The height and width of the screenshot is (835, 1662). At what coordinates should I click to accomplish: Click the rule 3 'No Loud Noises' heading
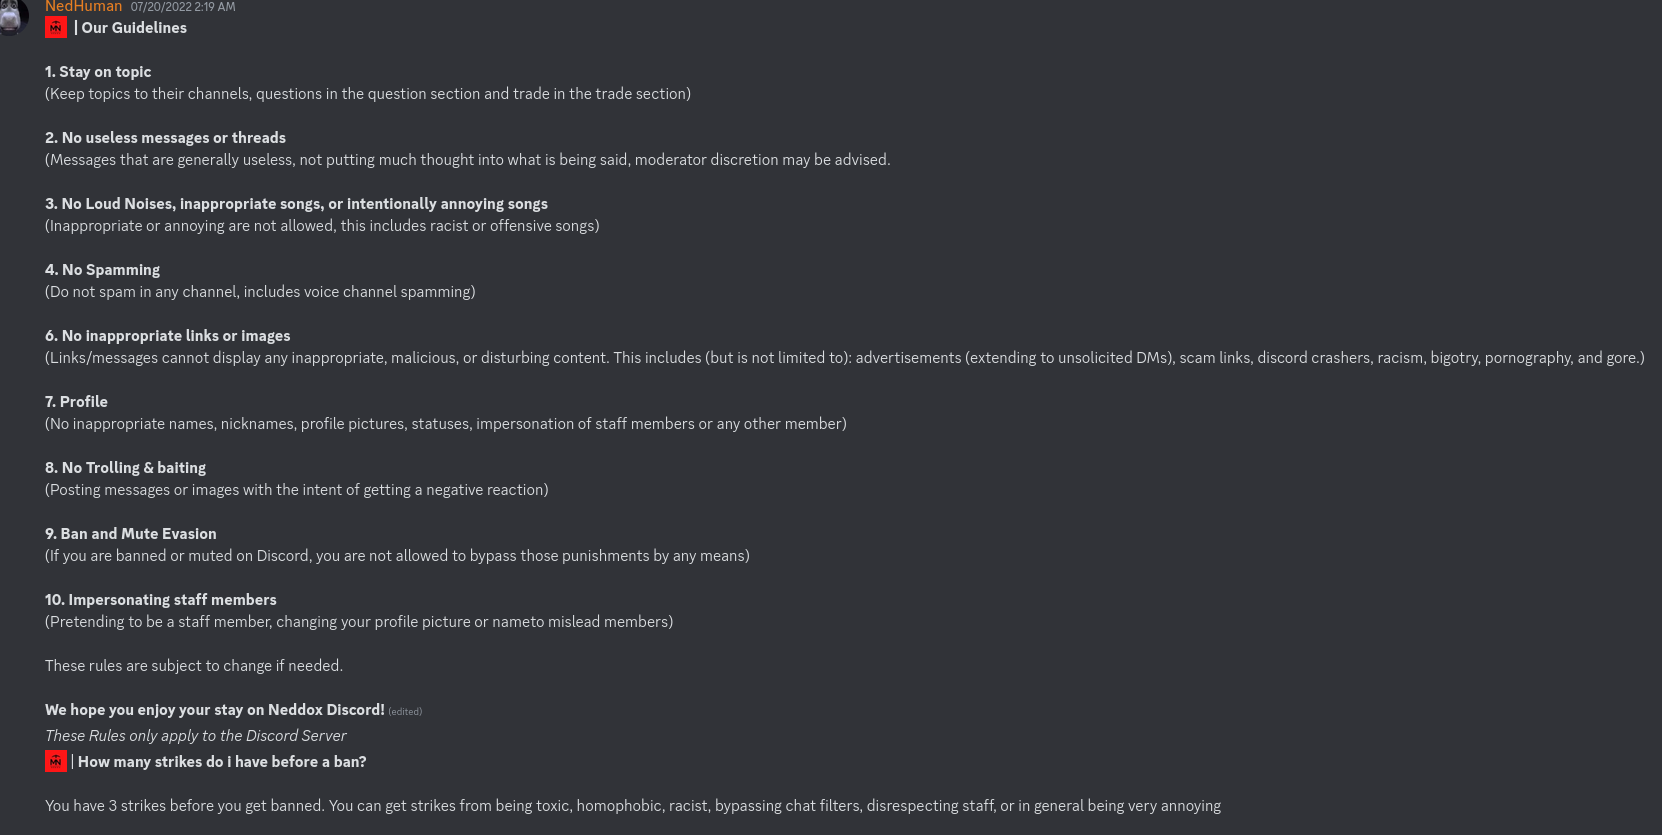click(x=296, y=204)
